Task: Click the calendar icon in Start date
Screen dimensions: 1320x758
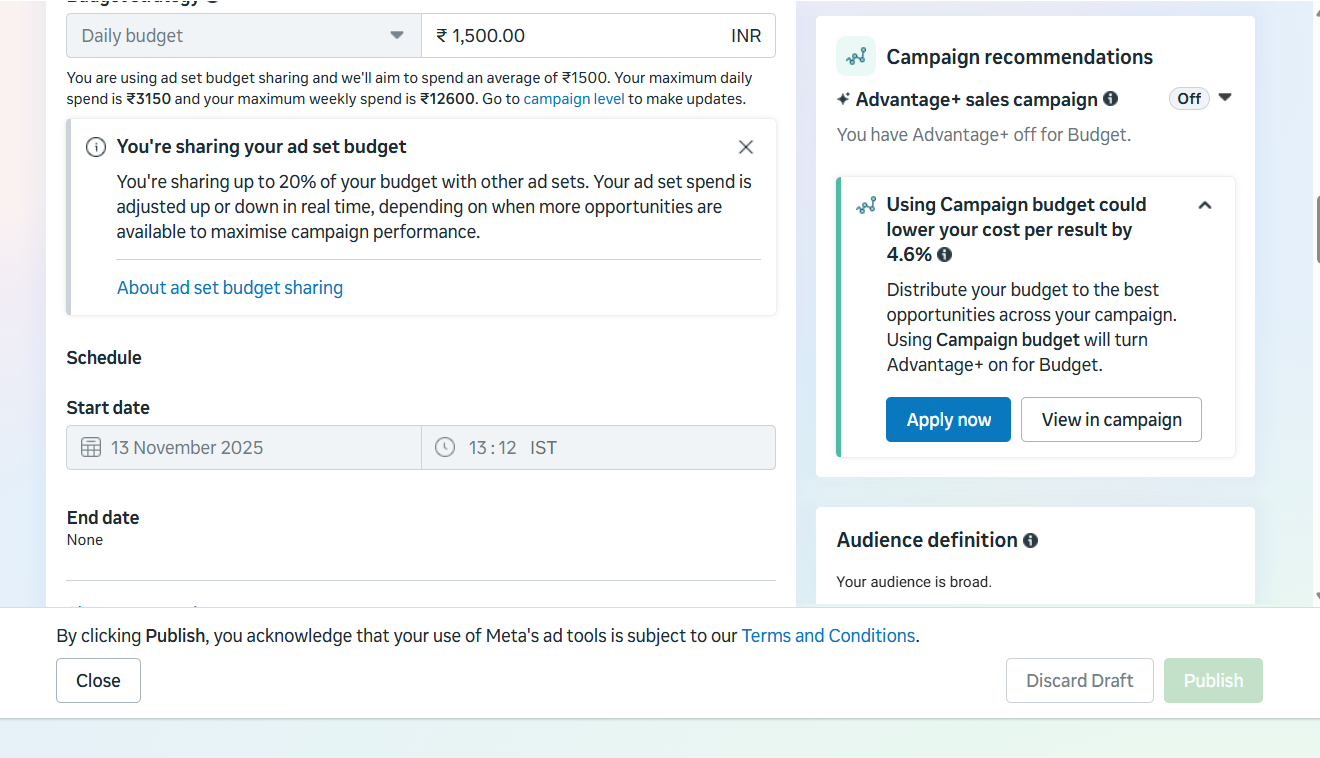Action: pos(91,448)
